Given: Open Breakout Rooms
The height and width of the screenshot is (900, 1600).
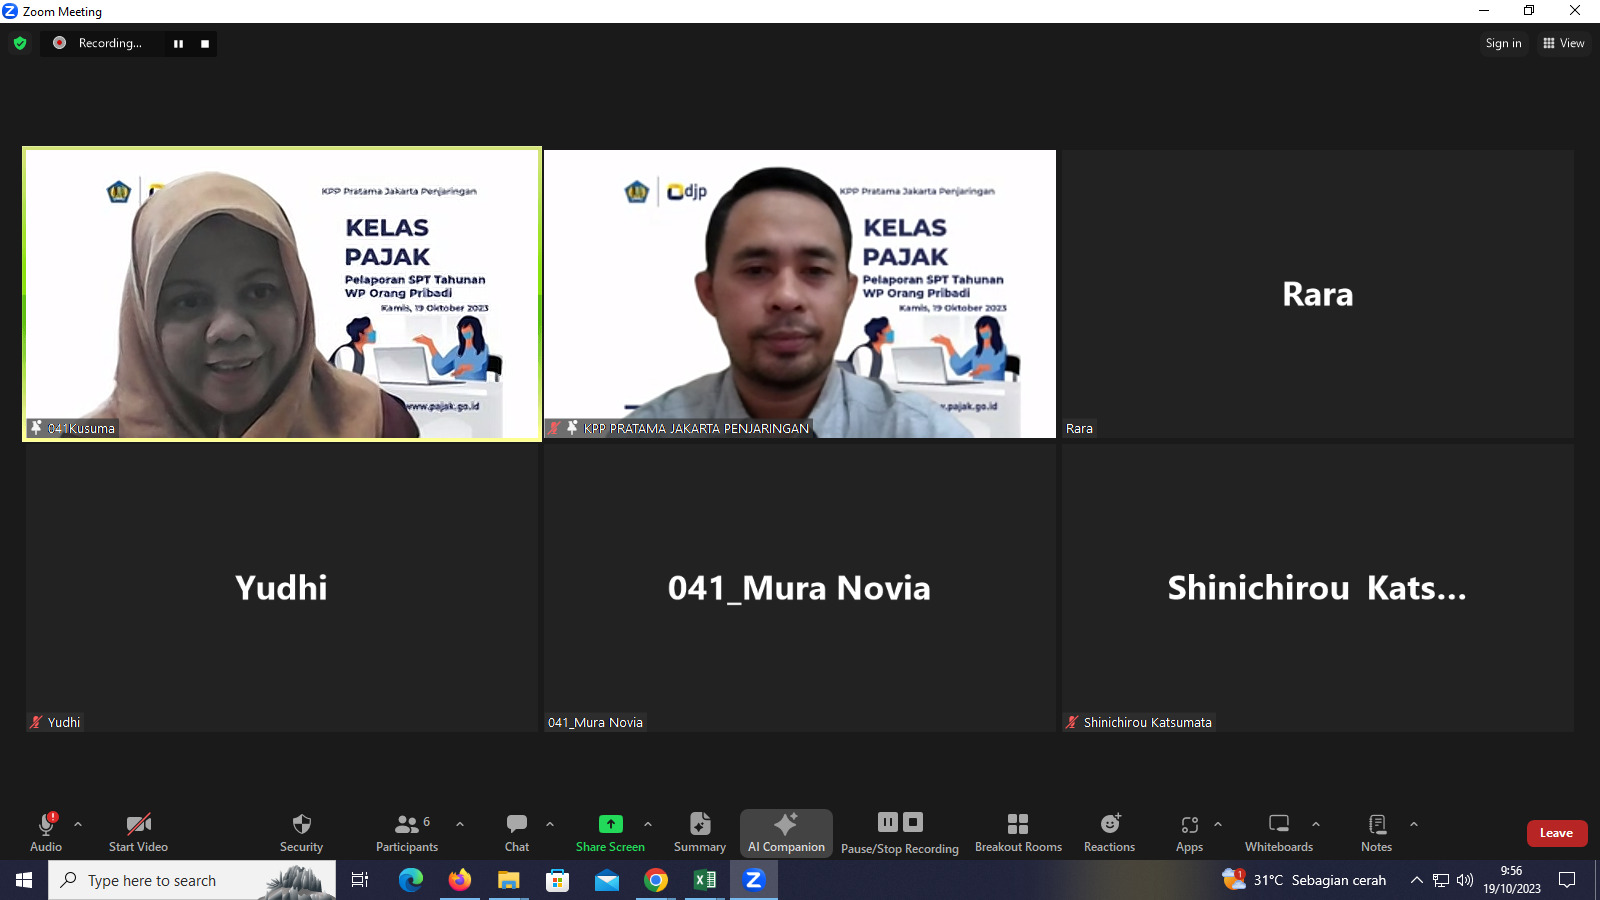Looking at the screenshot, I should coord(1018,832).
